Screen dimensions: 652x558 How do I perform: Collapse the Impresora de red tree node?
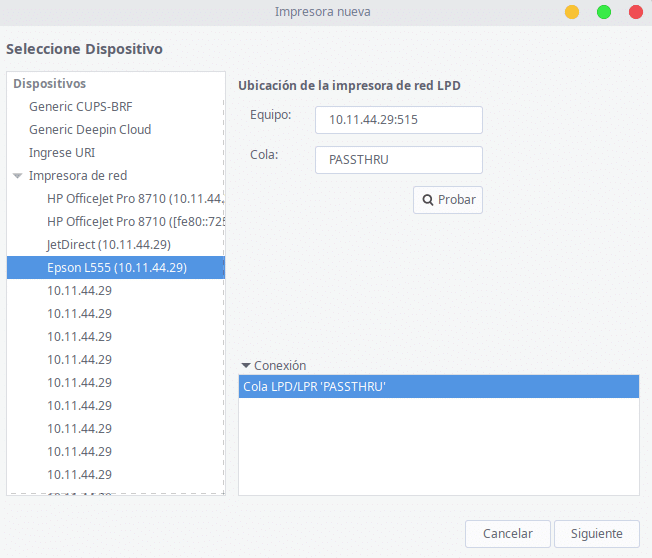coord(17,176)
